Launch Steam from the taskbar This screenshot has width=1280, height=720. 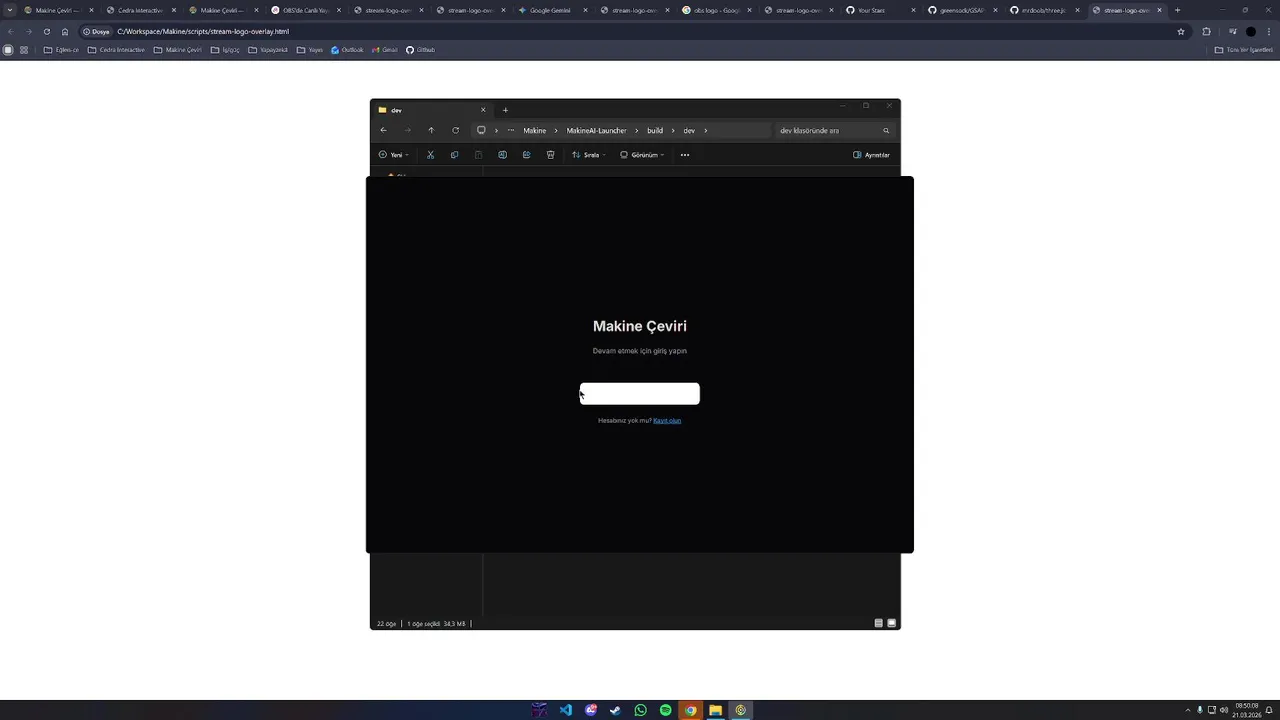click(x=615, y=710)
